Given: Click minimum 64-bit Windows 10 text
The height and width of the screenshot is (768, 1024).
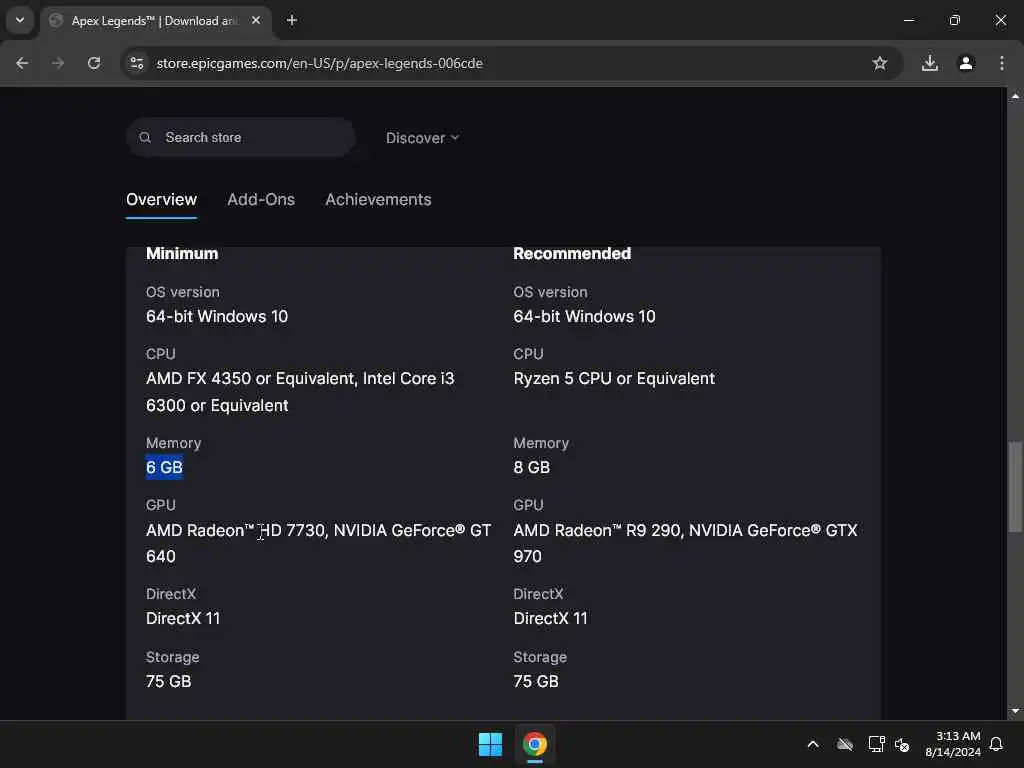Looking at the screenshot, I should 217,317.
